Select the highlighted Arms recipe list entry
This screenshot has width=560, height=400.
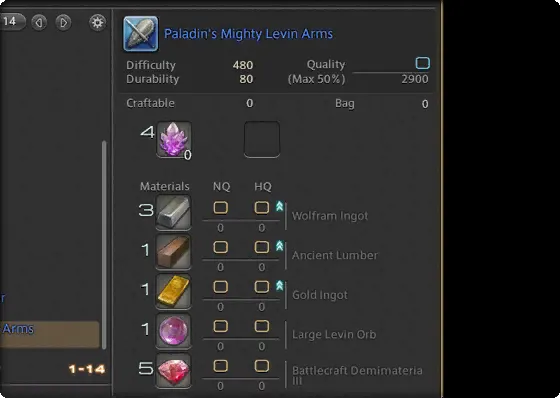point(49,334)
